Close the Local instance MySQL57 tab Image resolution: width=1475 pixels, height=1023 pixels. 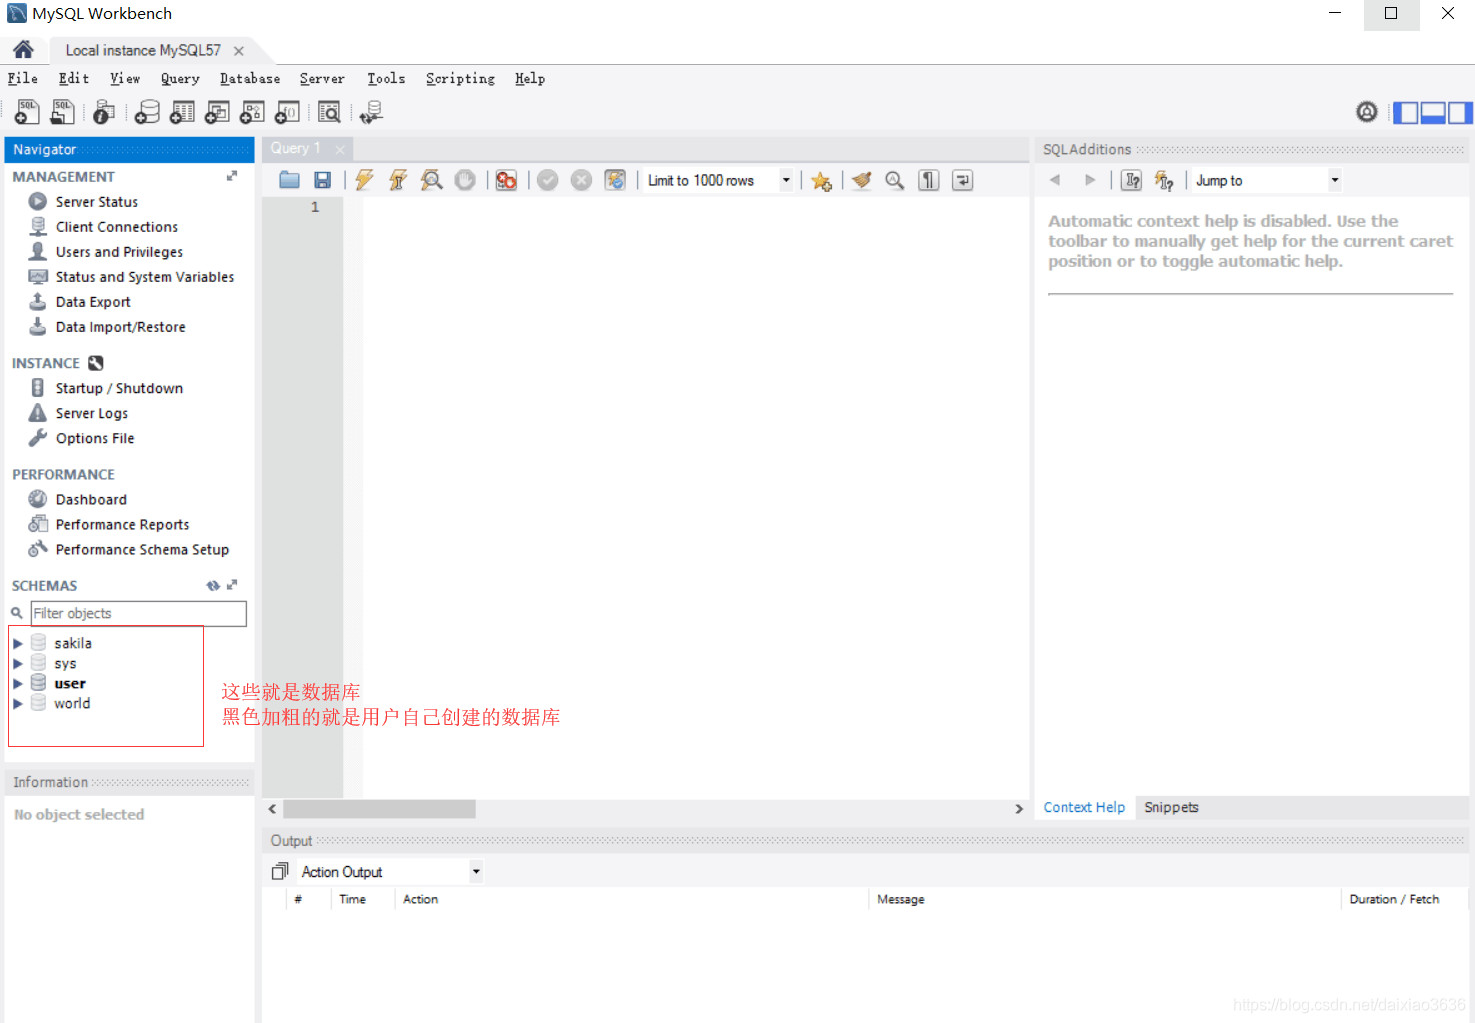(x=239, y=51)
